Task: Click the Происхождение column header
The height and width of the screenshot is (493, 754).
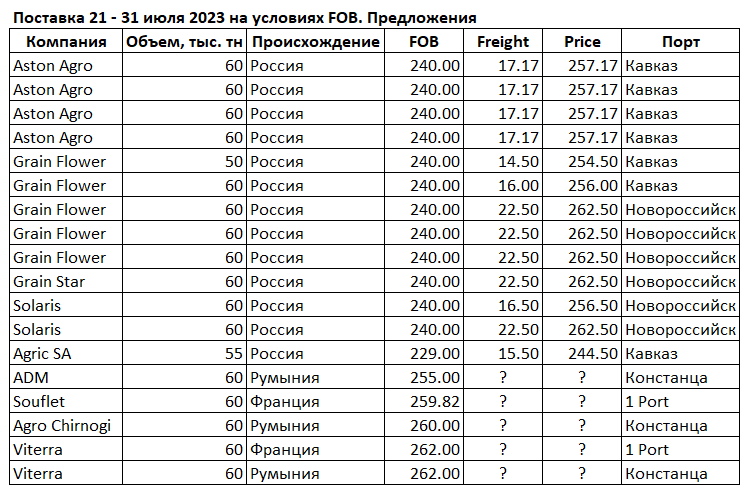Action: pyautogui.click(x=316, y=42)
